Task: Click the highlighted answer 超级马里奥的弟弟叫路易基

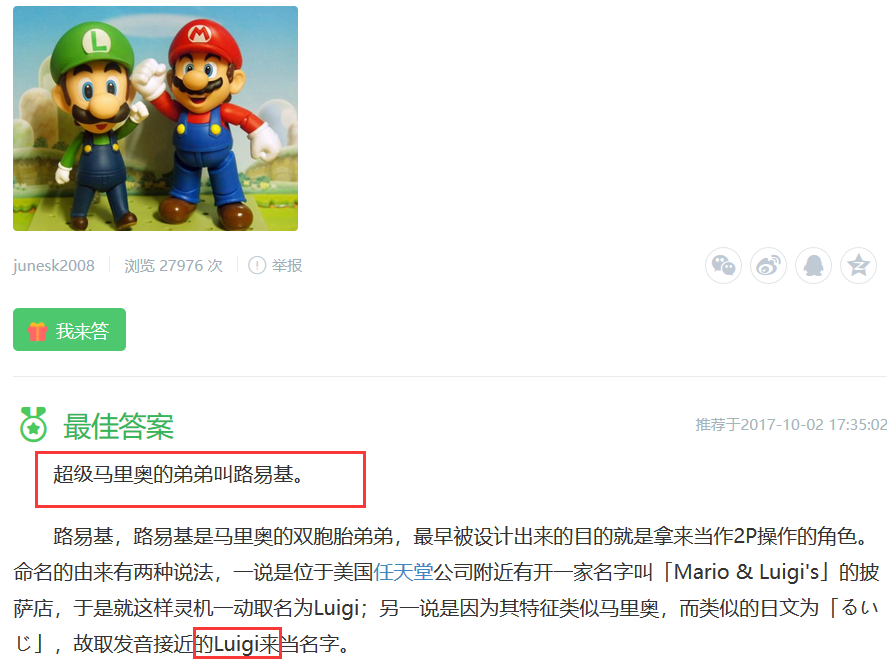Action: coord(179,474)
